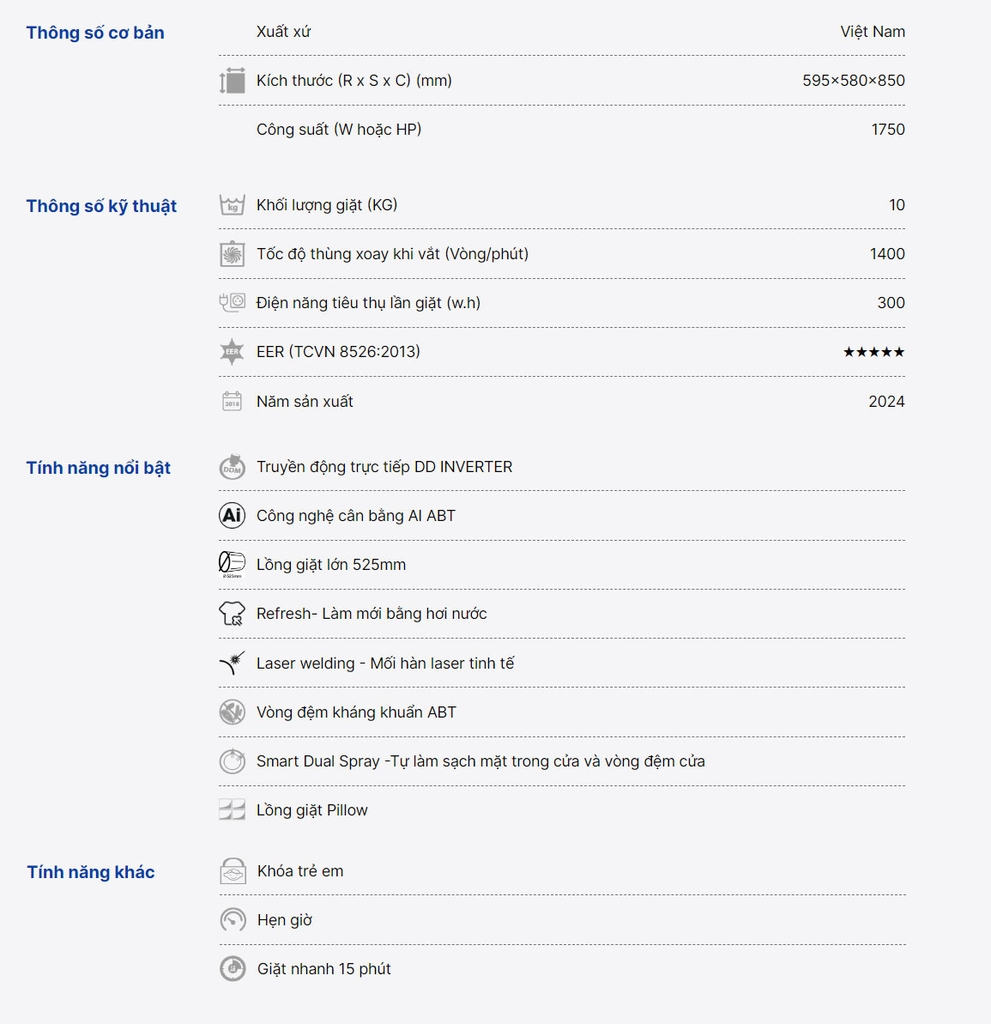The height and width of the screenshot is (1024, 991).
Task: Click the Refresh steam shirt icon
Action: point(232,614)
